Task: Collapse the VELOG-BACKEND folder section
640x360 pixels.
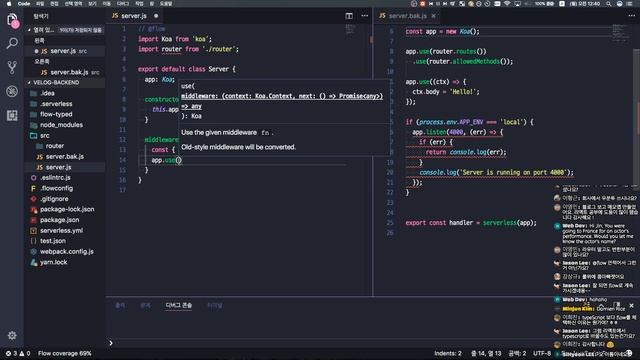Action: (x=56, y=82)
